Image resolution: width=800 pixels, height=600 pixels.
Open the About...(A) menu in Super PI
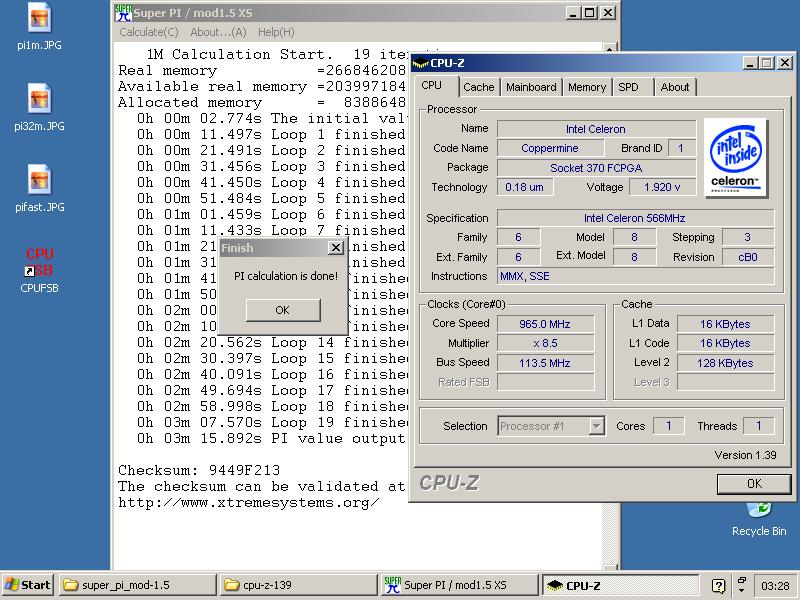pos(218,32)
